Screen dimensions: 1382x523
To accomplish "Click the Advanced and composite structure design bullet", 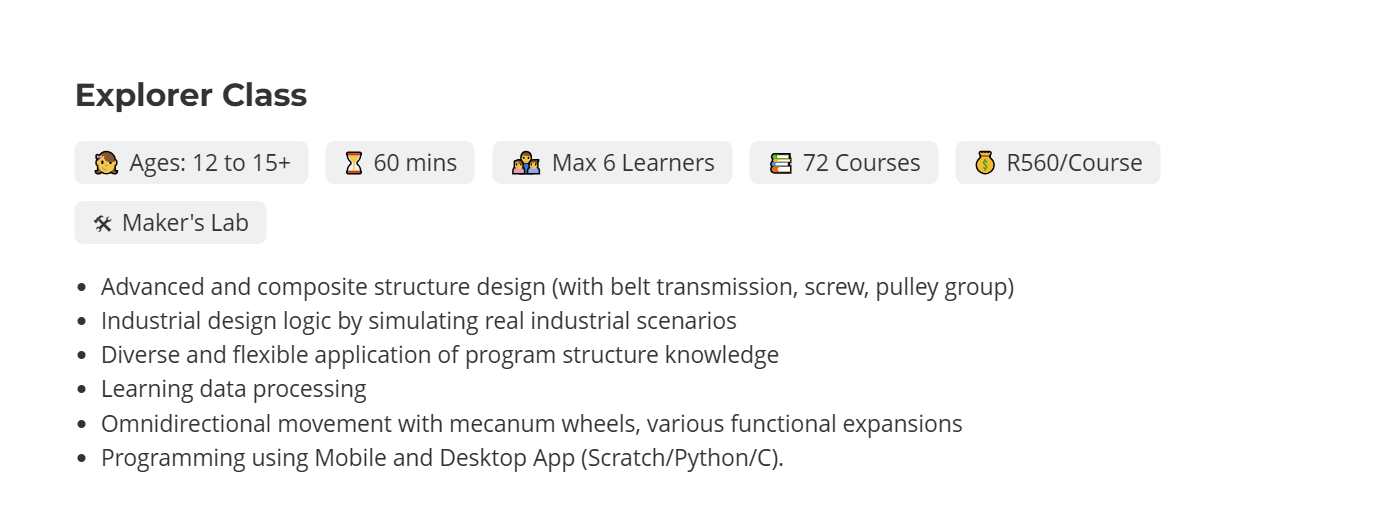I will tap(558, 287).
